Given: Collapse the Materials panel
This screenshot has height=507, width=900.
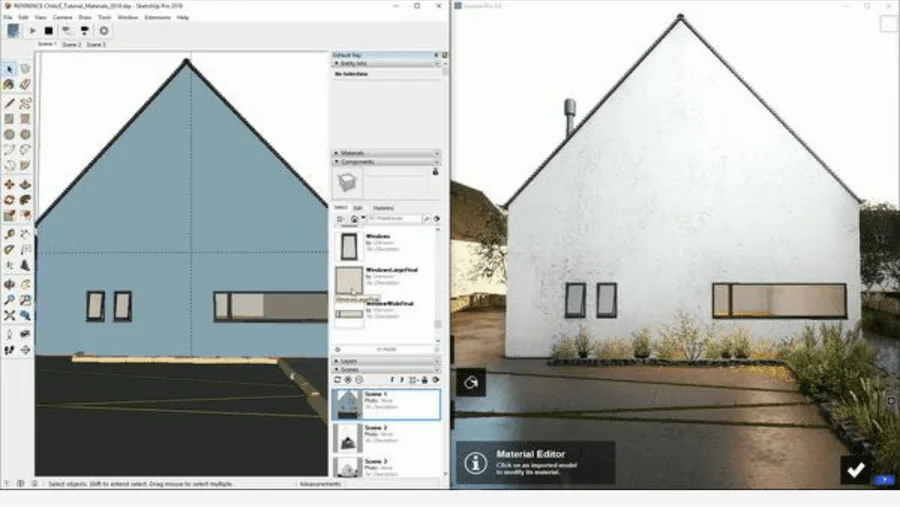Looking at the screenshot, I should (x=385, y=152).
